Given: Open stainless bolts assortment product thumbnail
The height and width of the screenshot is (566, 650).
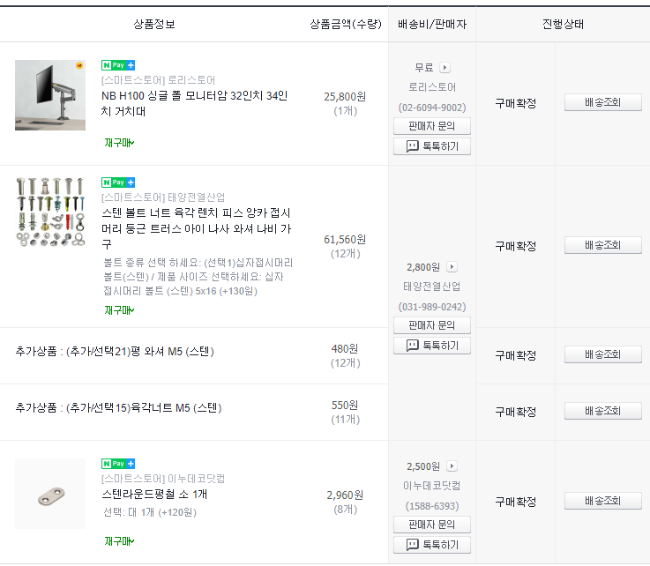Looking at the screenshot, I should tap(50, 212).
